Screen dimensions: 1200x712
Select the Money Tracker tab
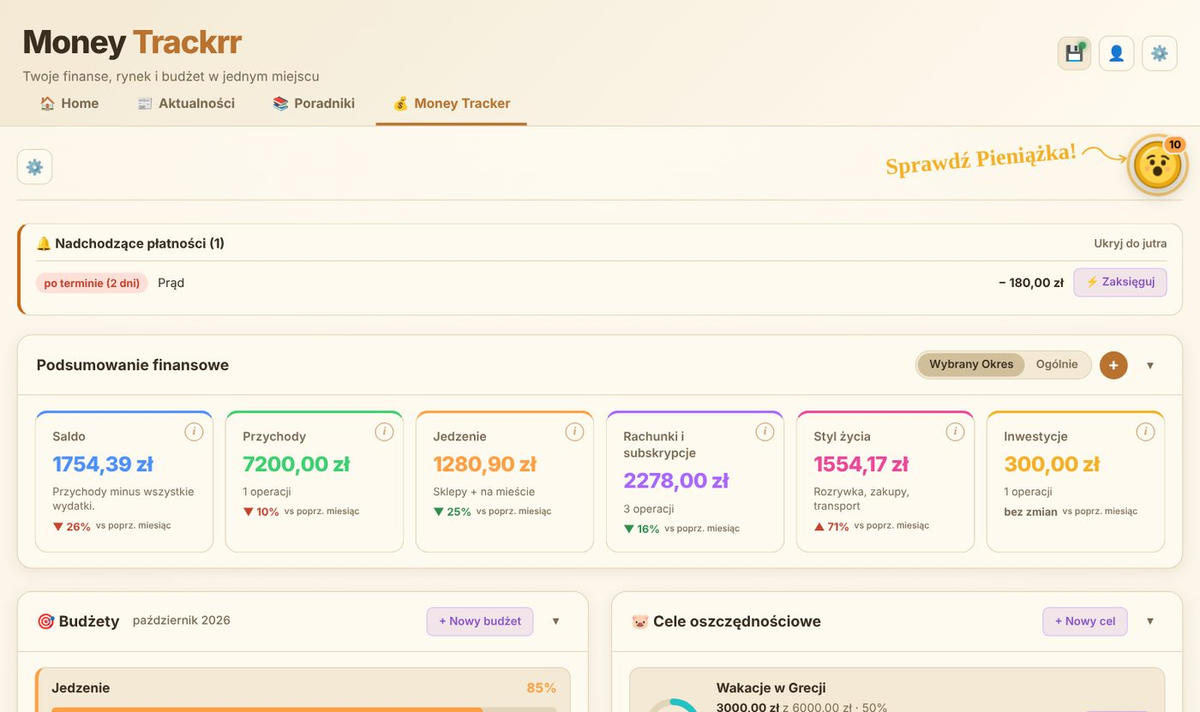point(451,103)
